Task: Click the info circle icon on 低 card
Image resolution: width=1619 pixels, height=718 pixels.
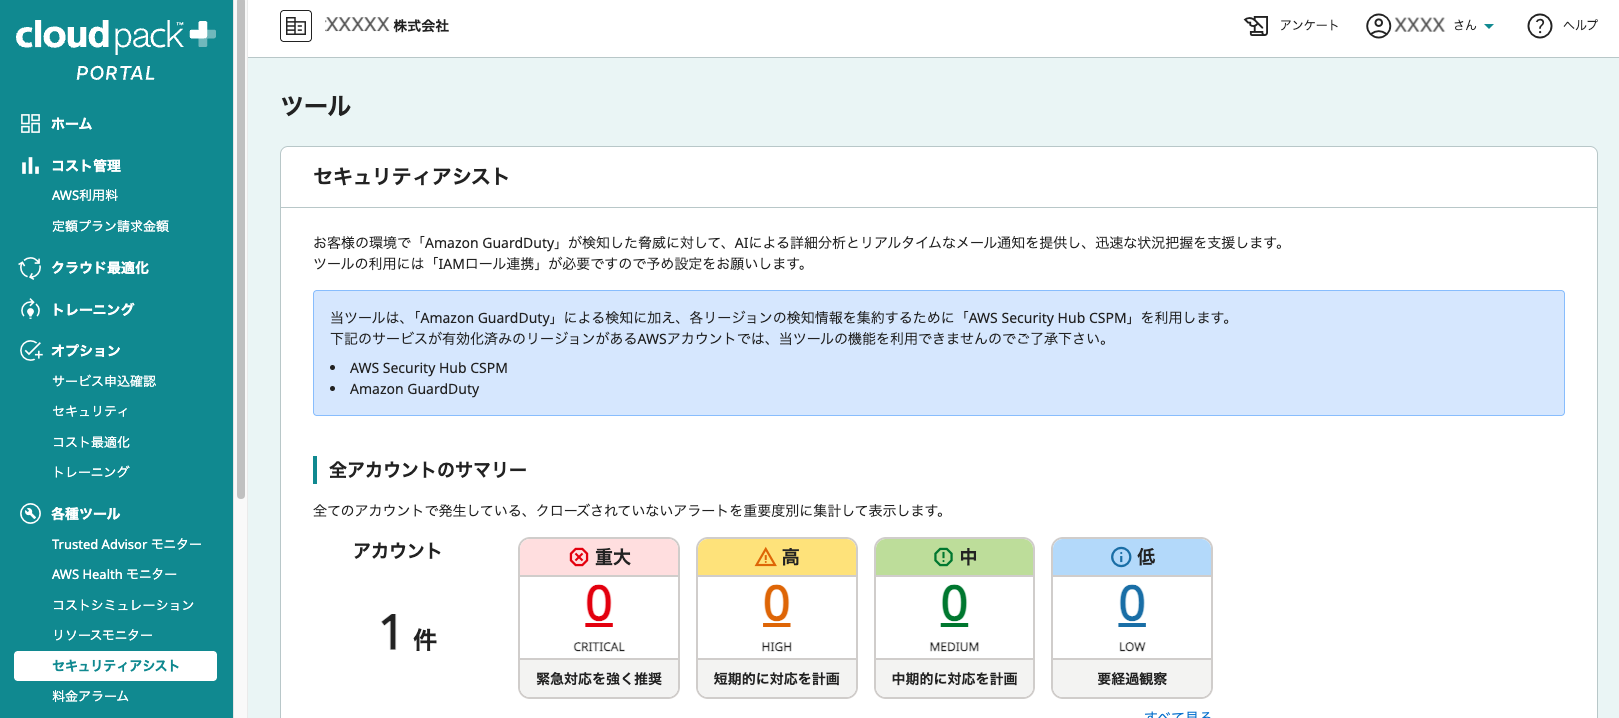Action: click(x=1121, y=557)
